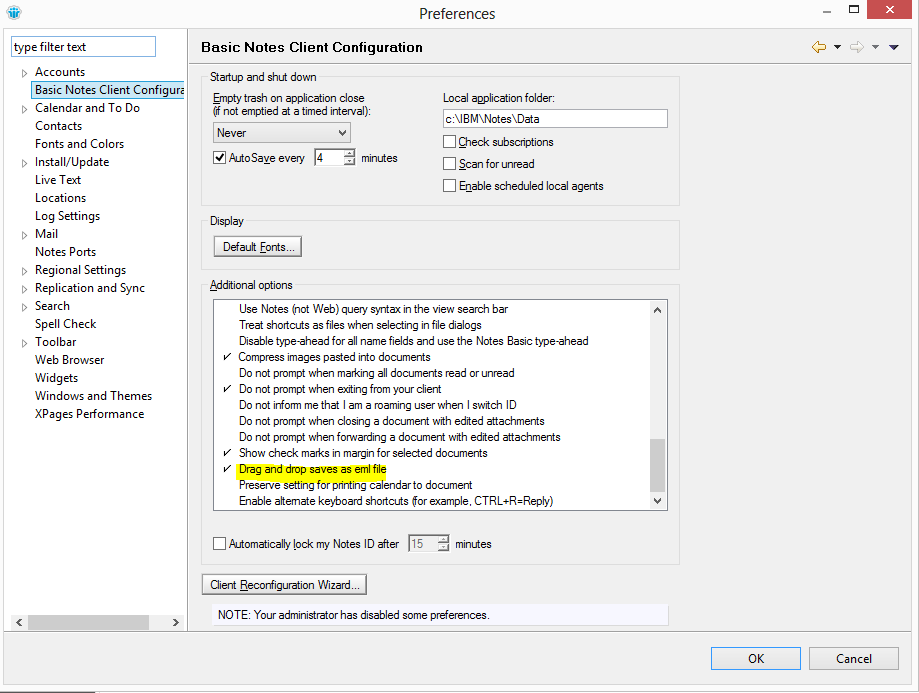This screenshot has width=919, height=693.
Task: Select Spell Check preferences
Action: click(x=66, y=324)
